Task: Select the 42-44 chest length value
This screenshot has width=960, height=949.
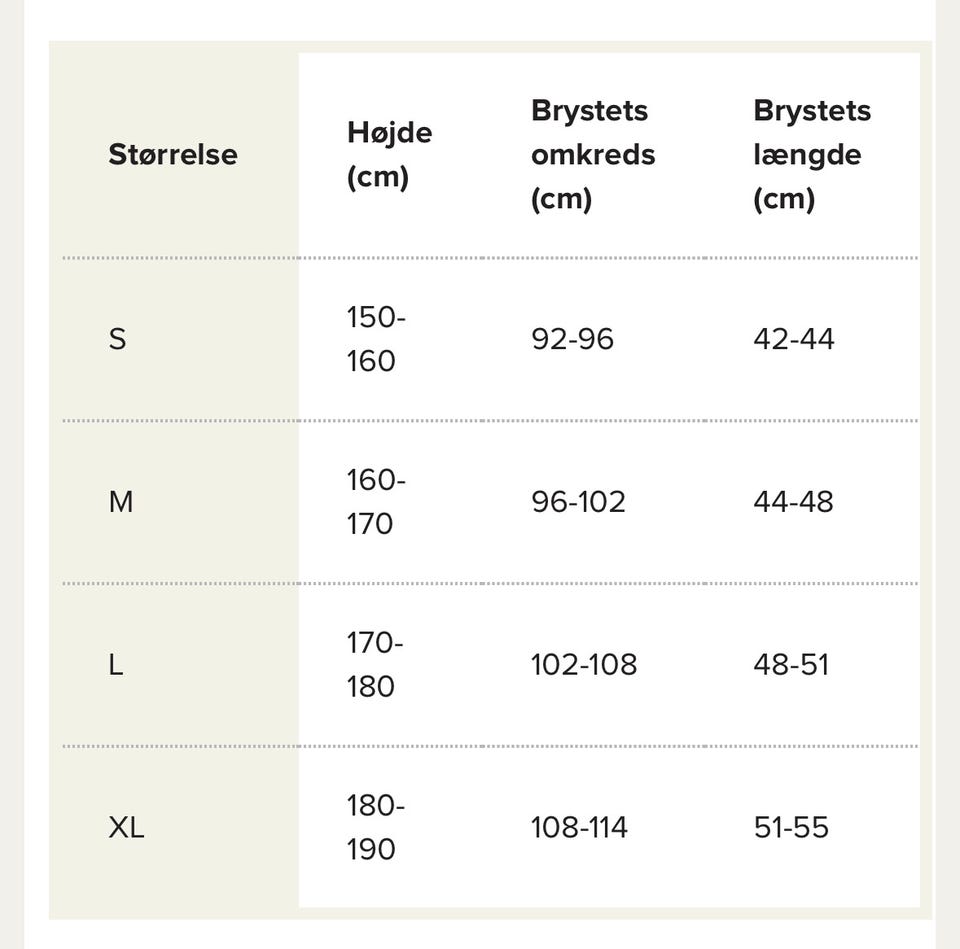Action: 793,339
